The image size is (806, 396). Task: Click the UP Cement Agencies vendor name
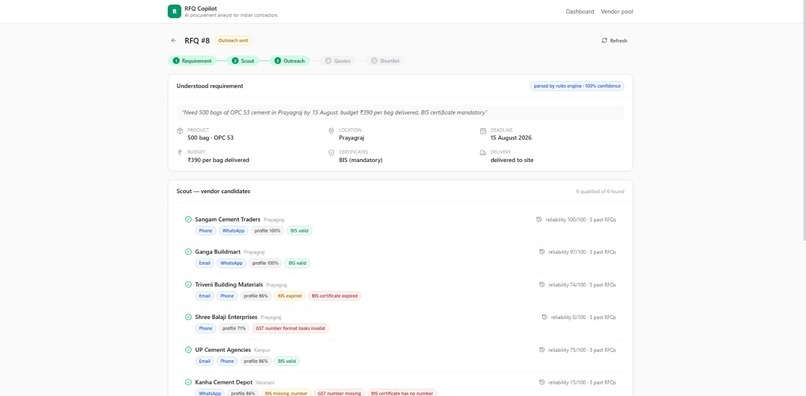pyautogui.click(x=223, y=350)
